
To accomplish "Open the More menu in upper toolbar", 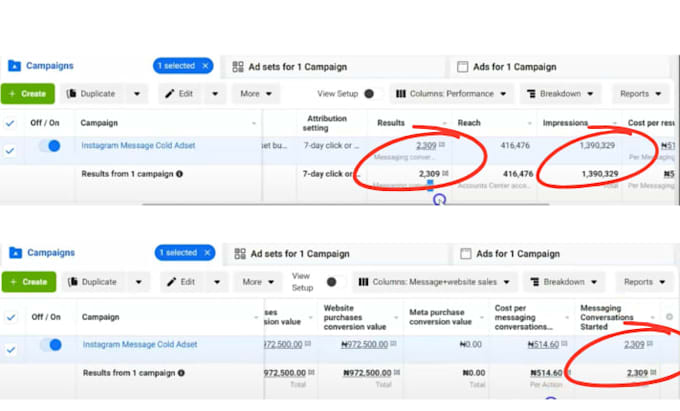I will tap(256, 94).
